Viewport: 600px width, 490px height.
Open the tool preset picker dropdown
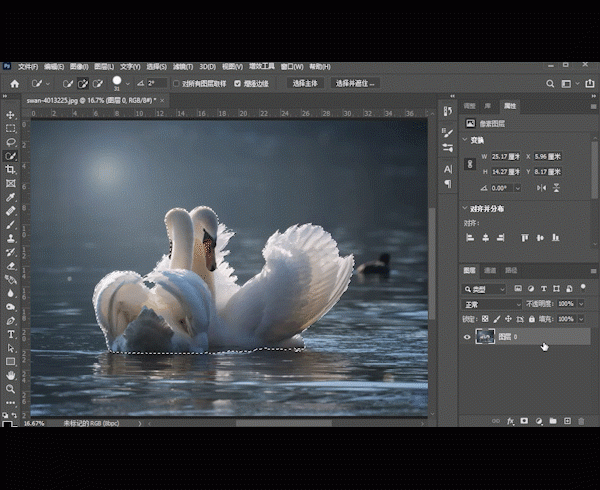click(x=47, y=83)
